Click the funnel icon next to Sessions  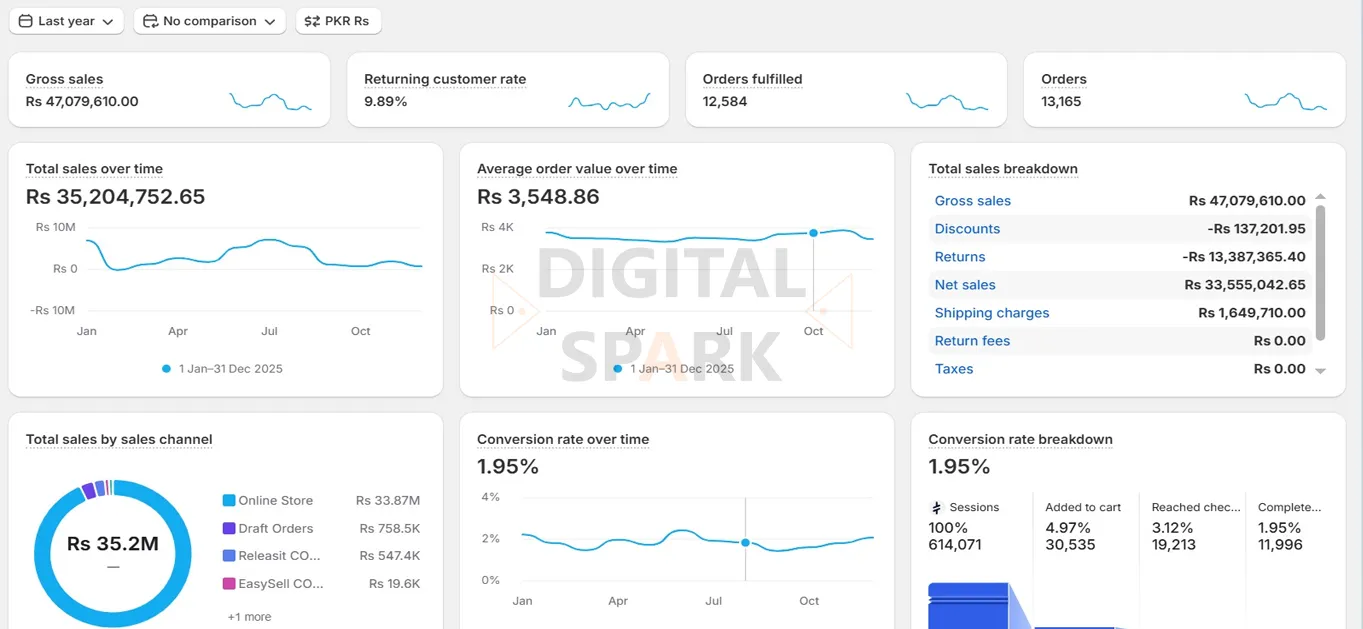click(938, 507)
